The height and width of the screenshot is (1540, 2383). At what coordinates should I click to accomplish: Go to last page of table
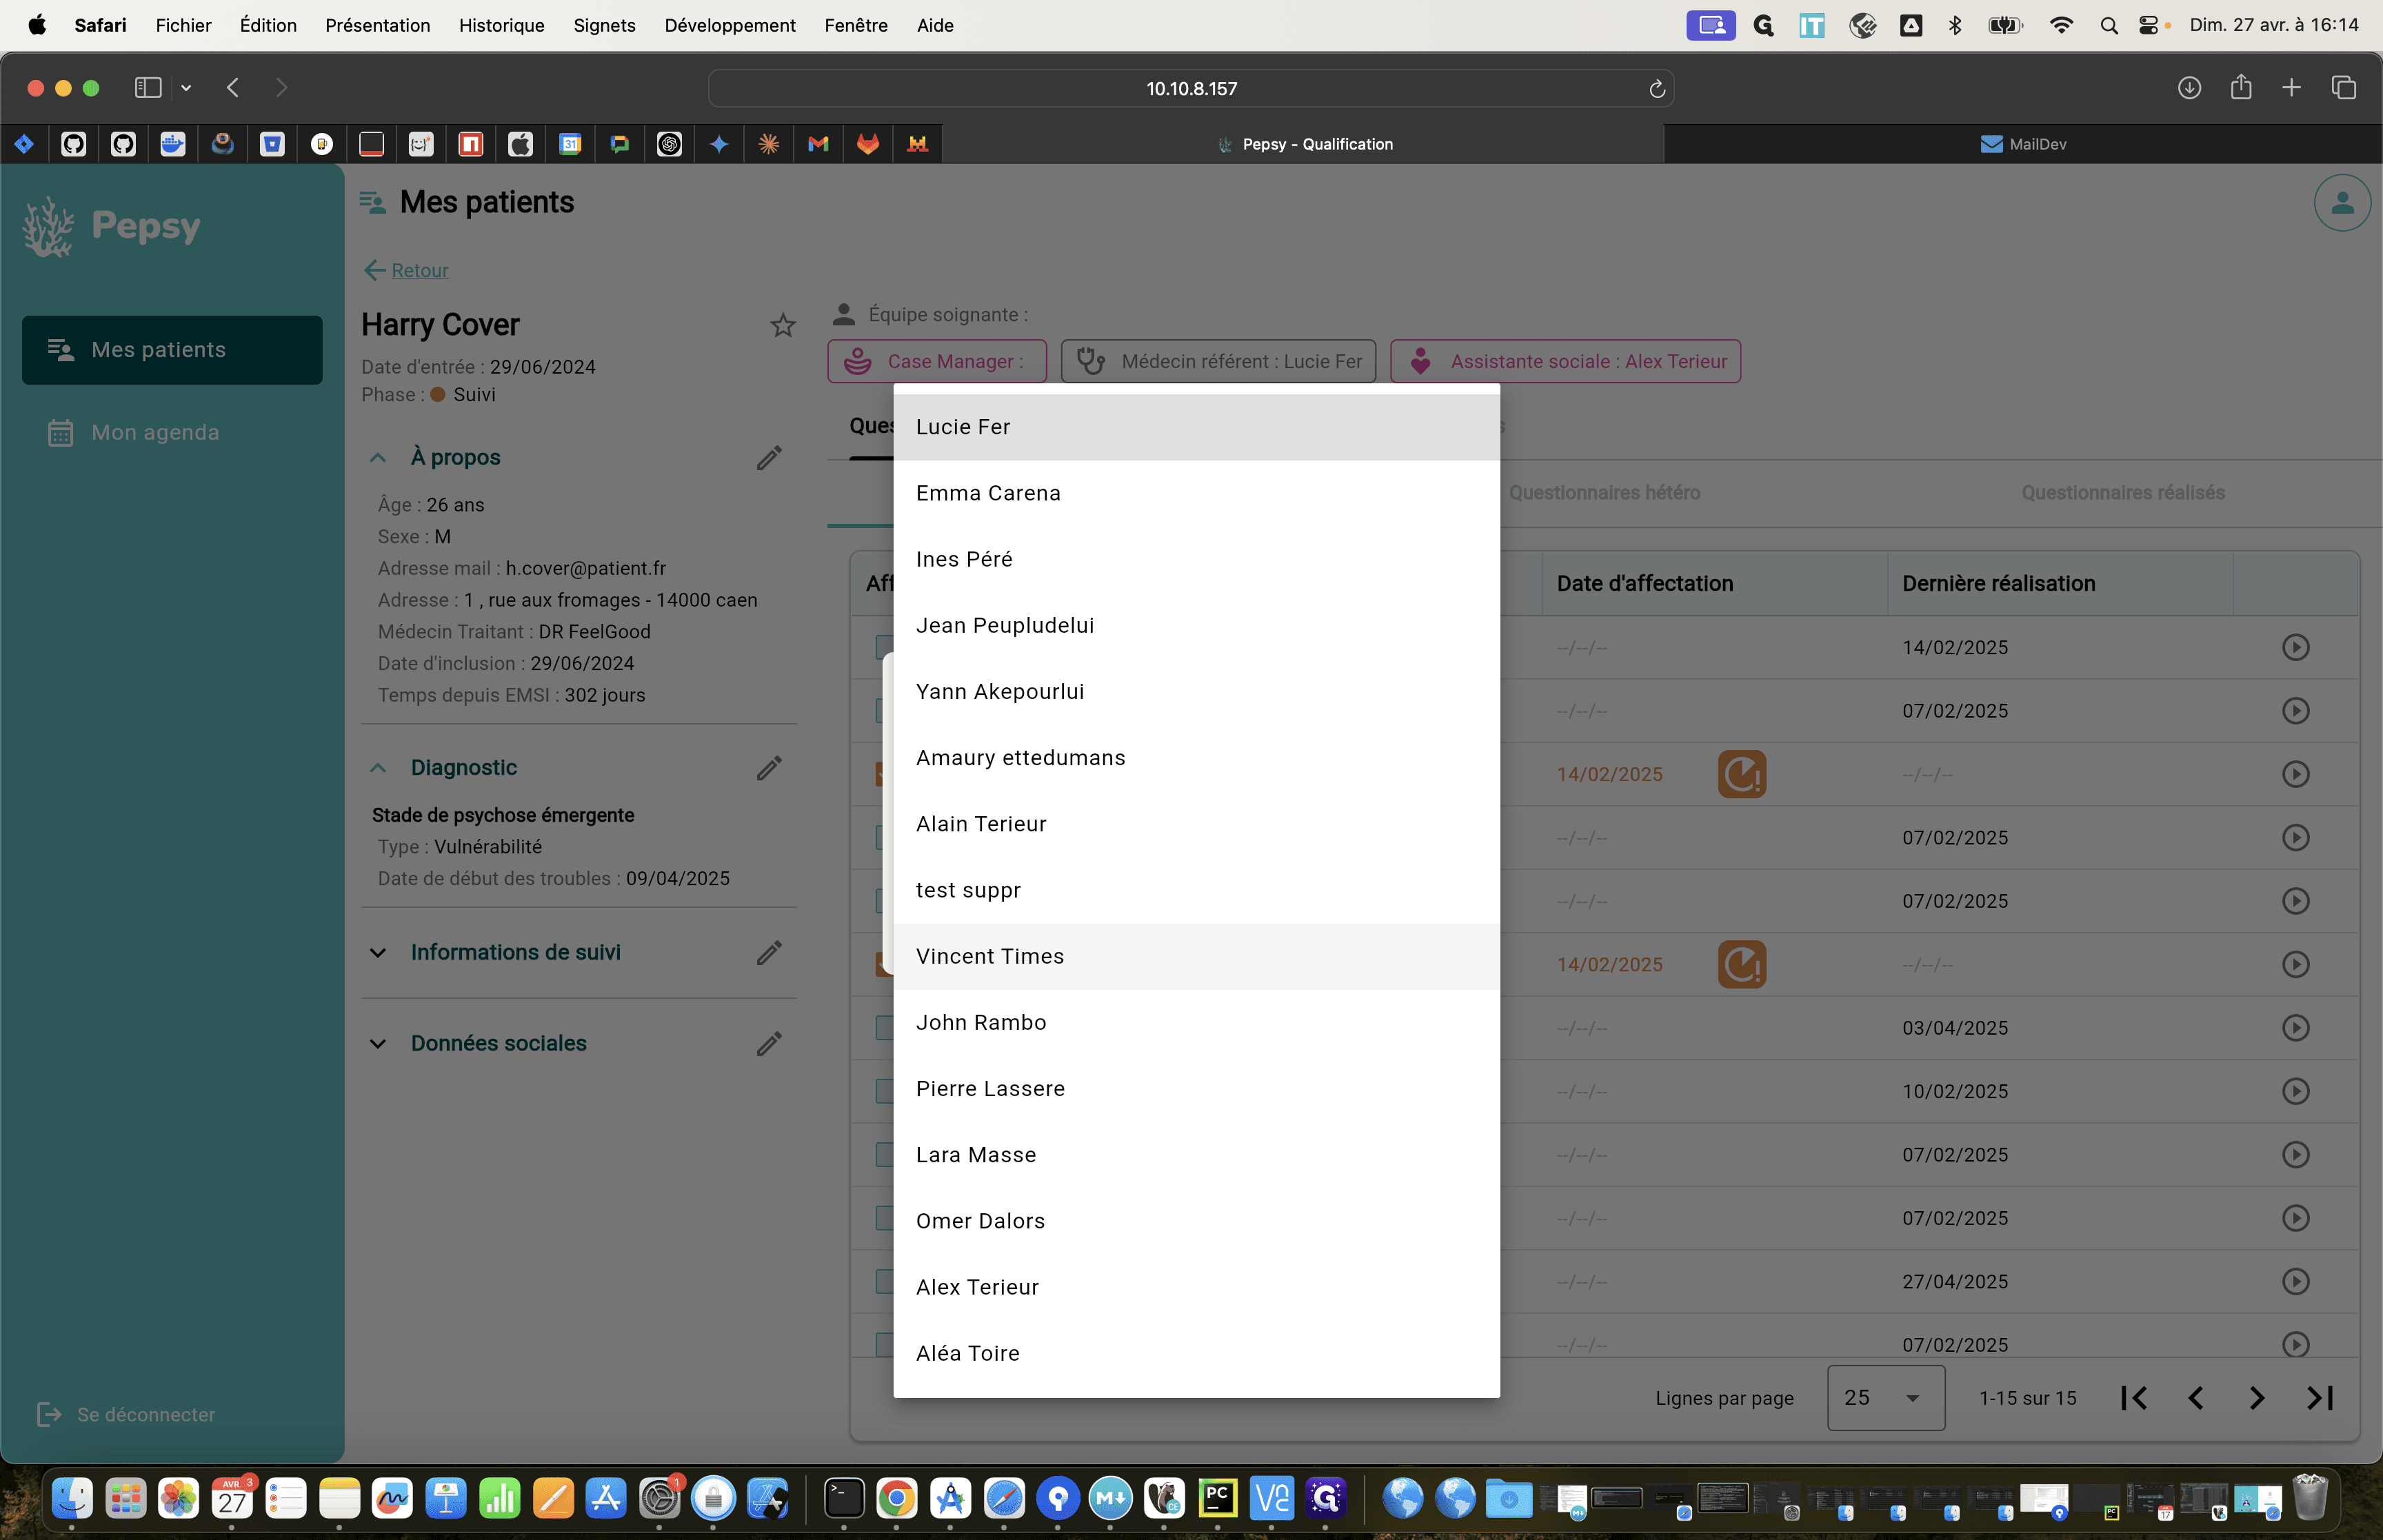pos(2319,1398)
